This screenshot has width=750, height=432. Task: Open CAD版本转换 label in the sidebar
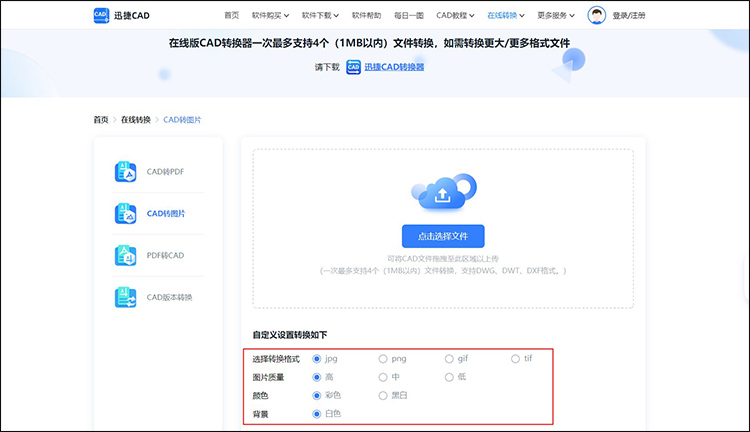point(169,297)
